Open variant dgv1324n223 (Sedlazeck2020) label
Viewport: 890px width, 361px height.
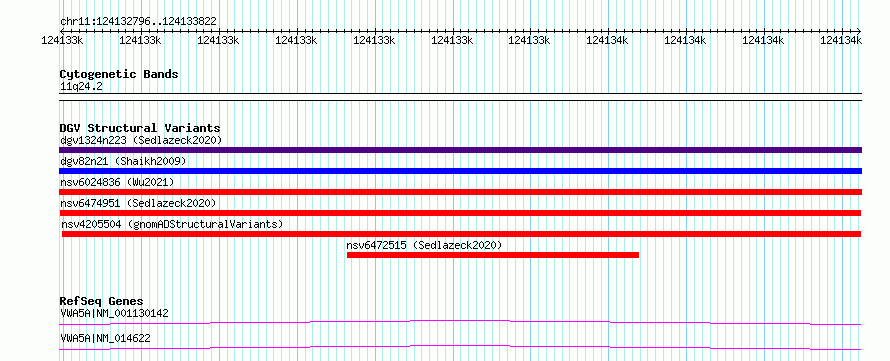pos(141,140)
